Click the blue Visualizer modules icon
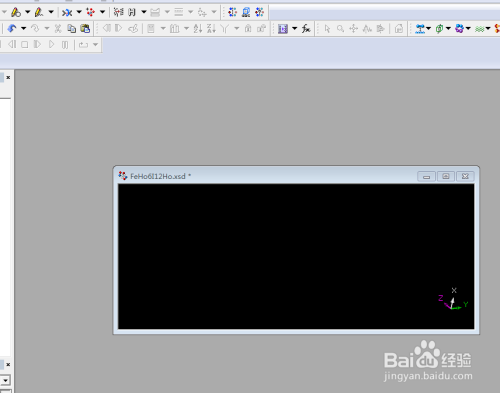Screen dimensions: 500x393 [420, 29]
